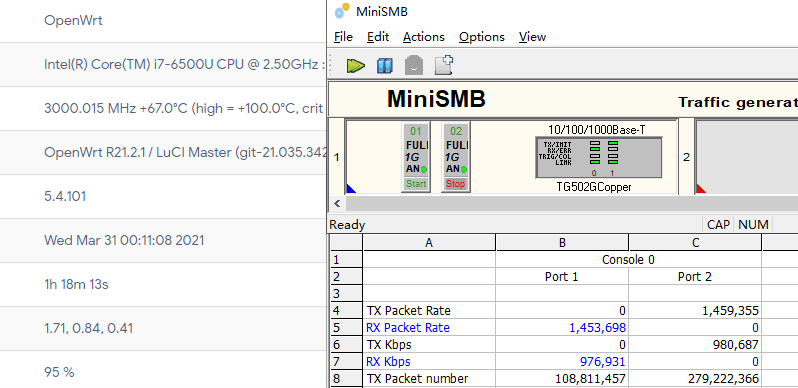Click the CAP status bar indicator
The height and width of the screenshot is (388, 798).
(x=719, y=224)
